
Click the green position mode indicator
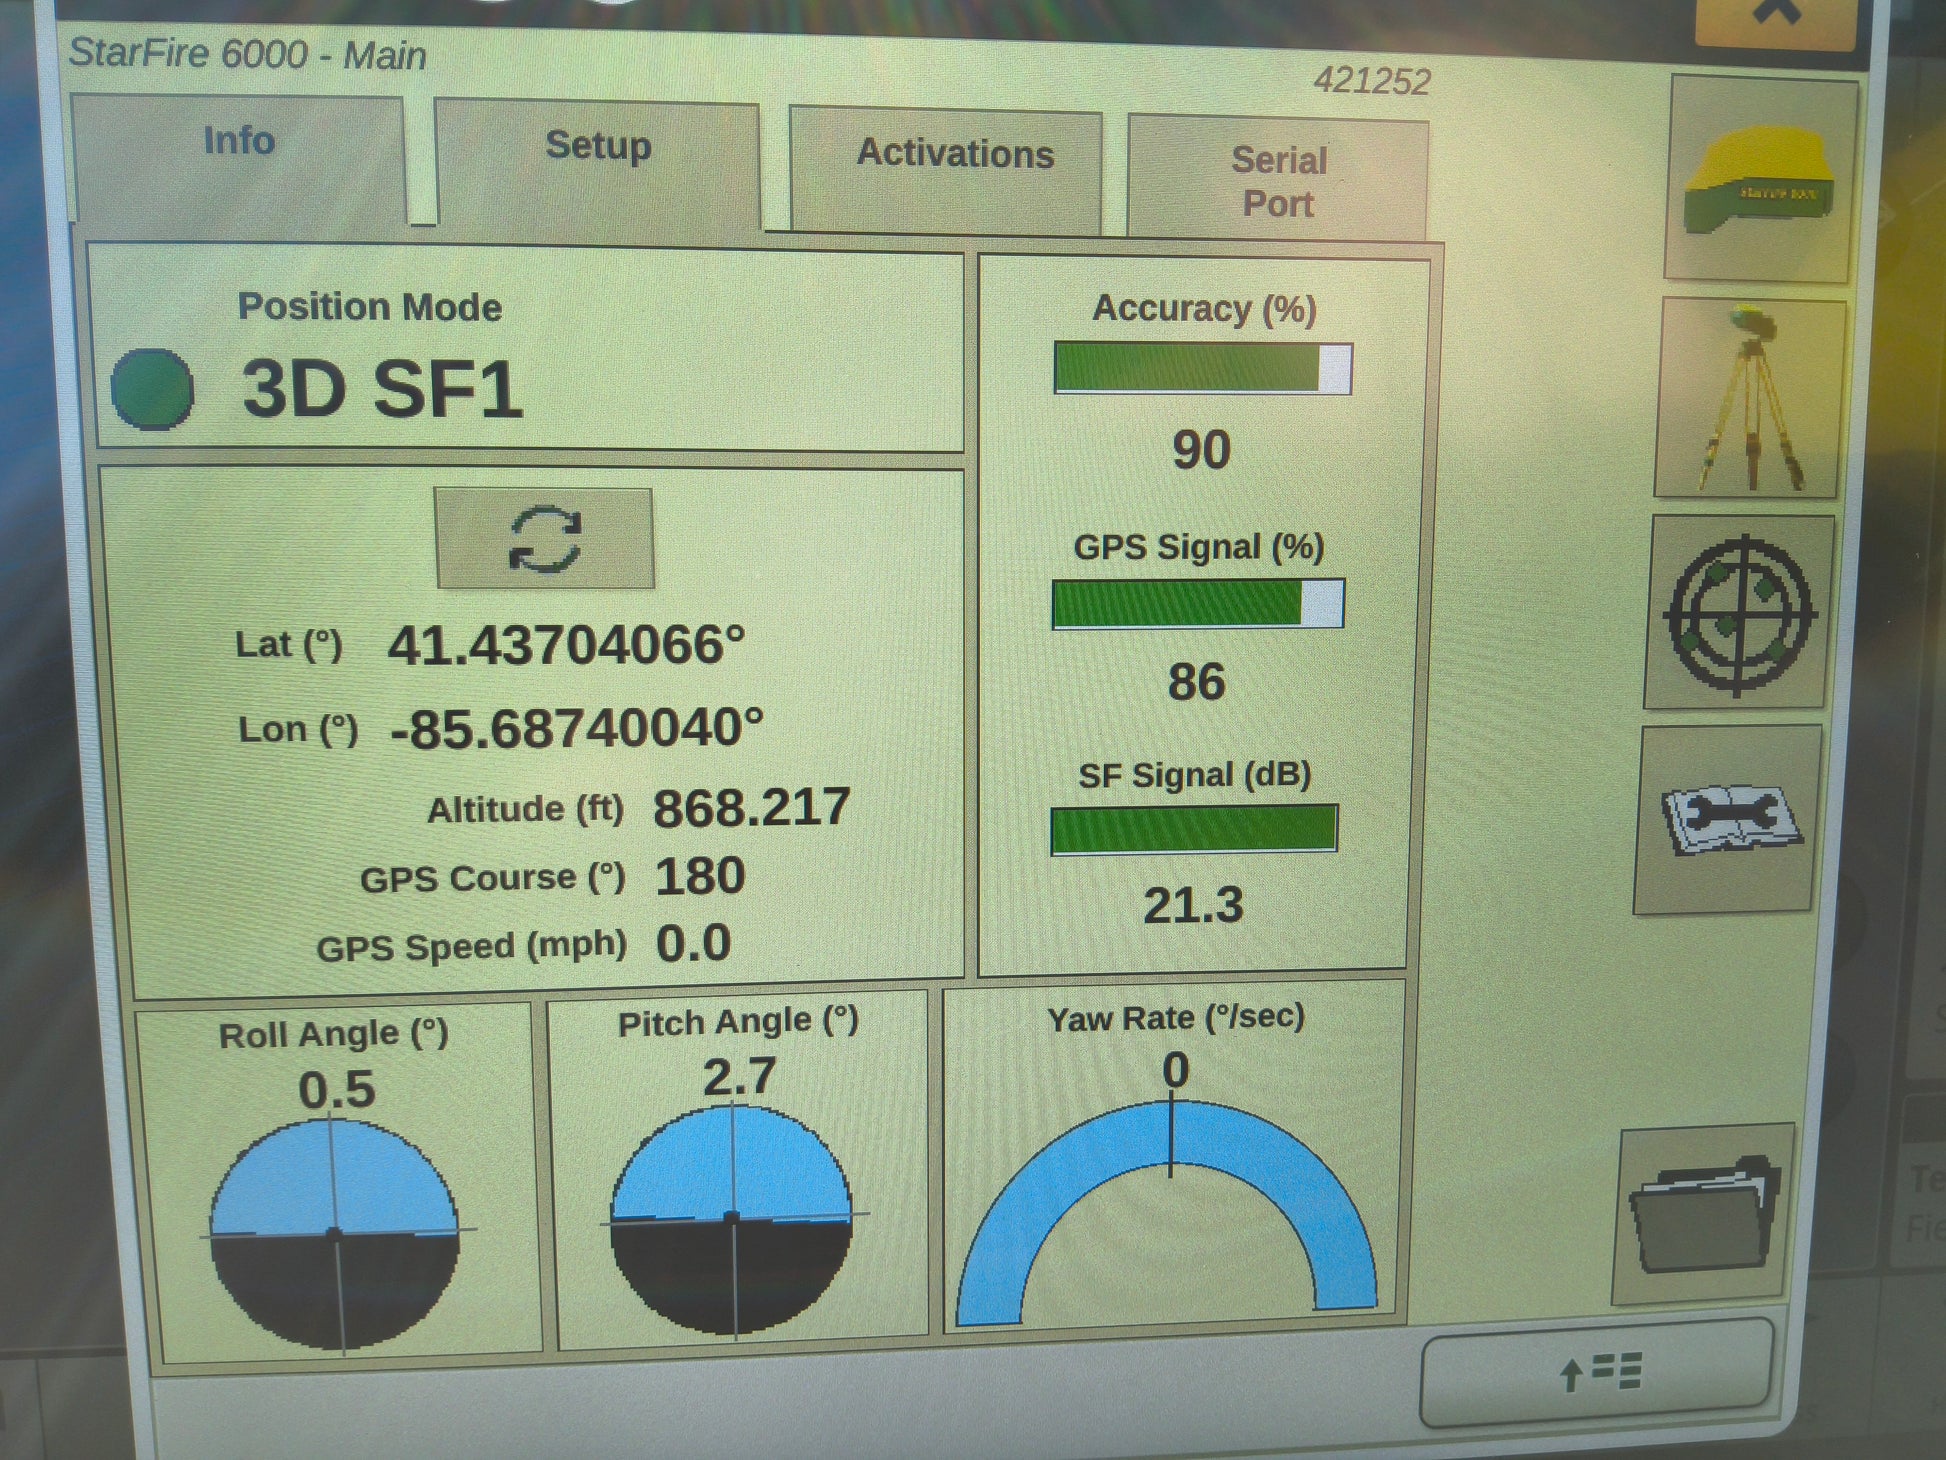pos(152,390)
